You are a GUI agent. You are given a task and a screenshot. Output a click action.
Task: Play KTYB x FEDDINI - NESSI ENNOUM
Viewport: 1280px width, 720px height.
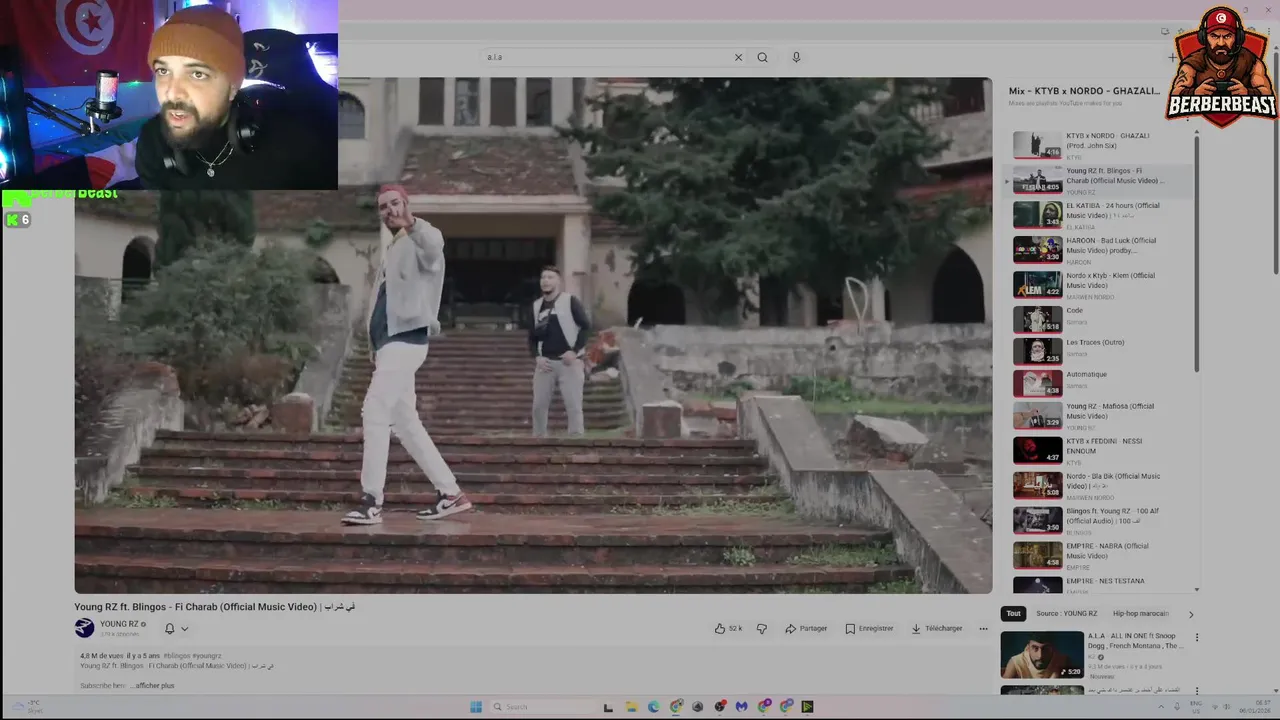pyautogui.click(x=1100, y=450)
